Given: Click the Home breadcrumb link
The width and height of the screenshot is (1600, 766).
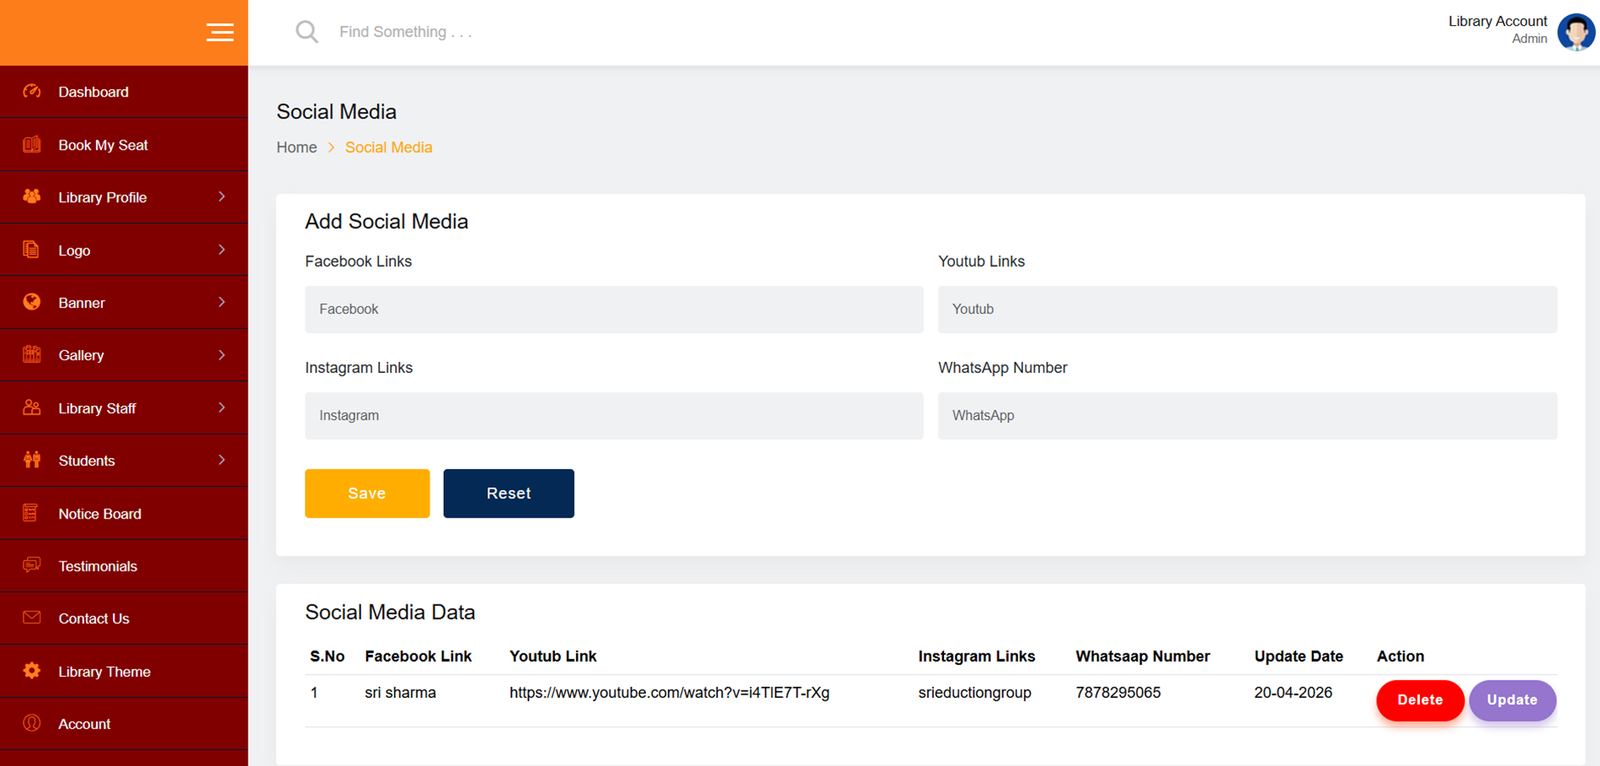Looking at the screenshot, I should [297, 147].
